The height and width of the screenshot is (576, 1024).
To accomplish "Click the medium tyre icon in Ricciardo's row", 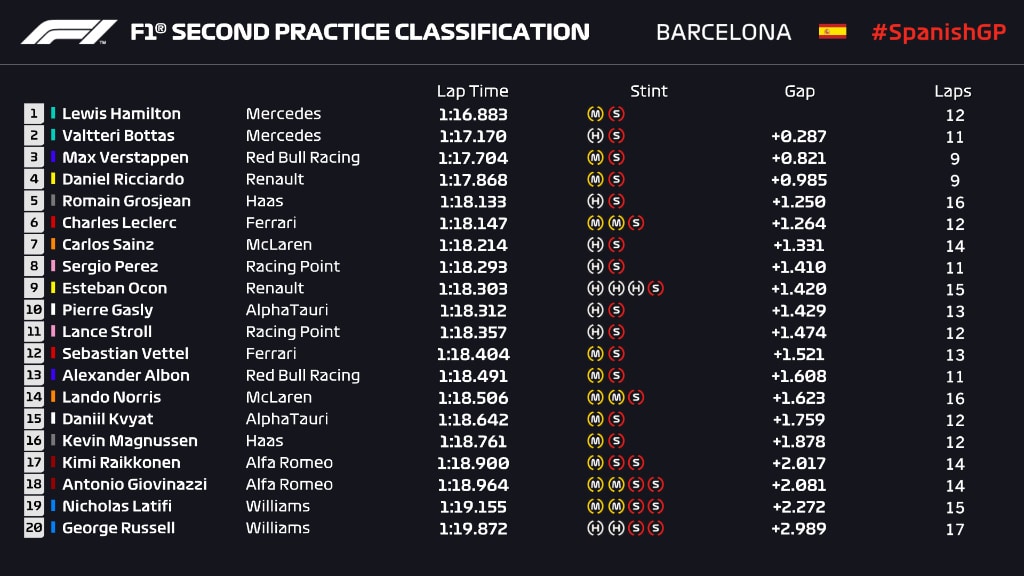I will (595, 180).
